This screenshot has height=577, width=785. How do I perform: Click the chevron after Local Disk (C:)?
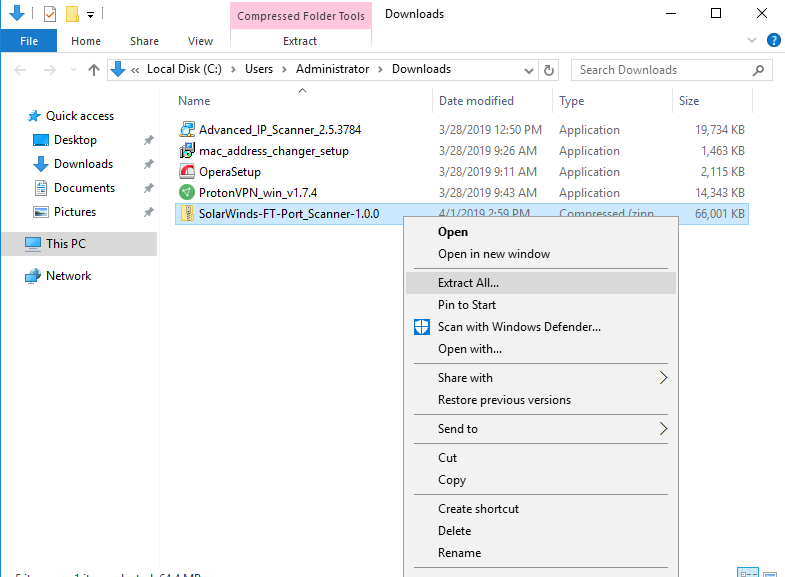(233, 70)
